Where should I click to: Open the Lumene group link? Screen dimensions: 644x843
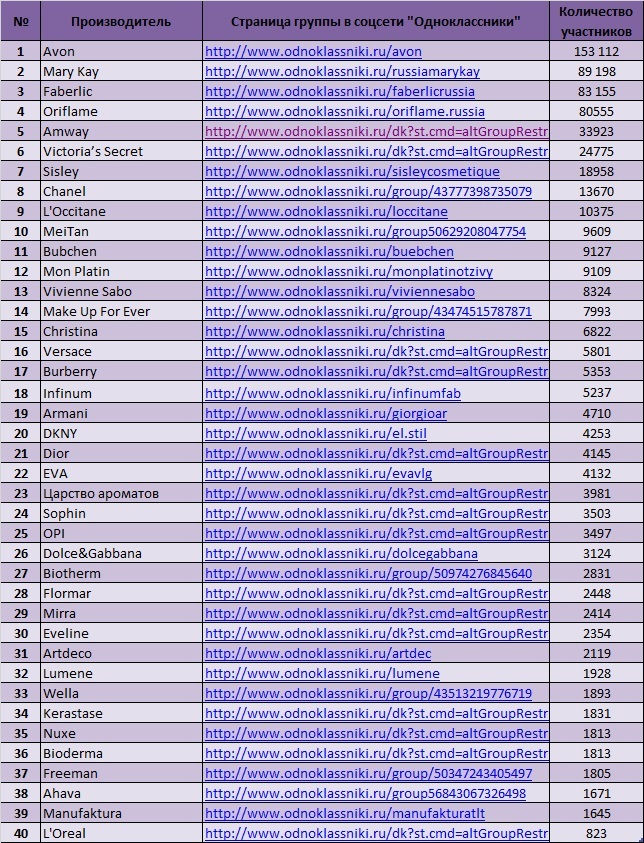pyautogui.click(x=322, y=674)
